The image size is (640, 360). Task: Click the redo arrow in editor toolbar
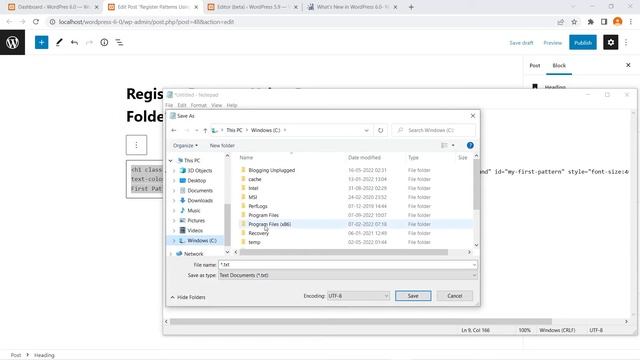[x=89, y=42]
